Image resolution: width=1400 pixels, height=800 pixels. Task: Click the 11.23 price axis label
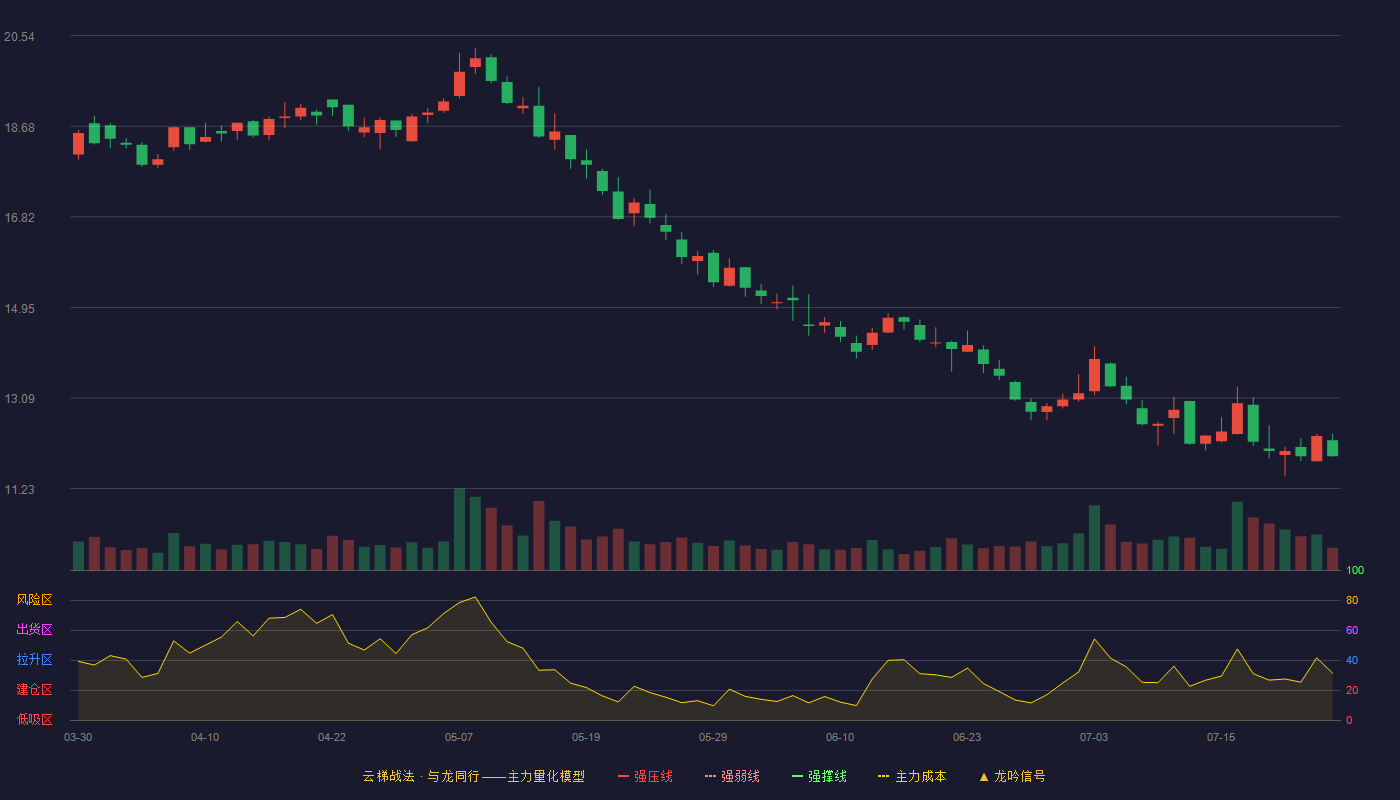click(x=19, y=490)
